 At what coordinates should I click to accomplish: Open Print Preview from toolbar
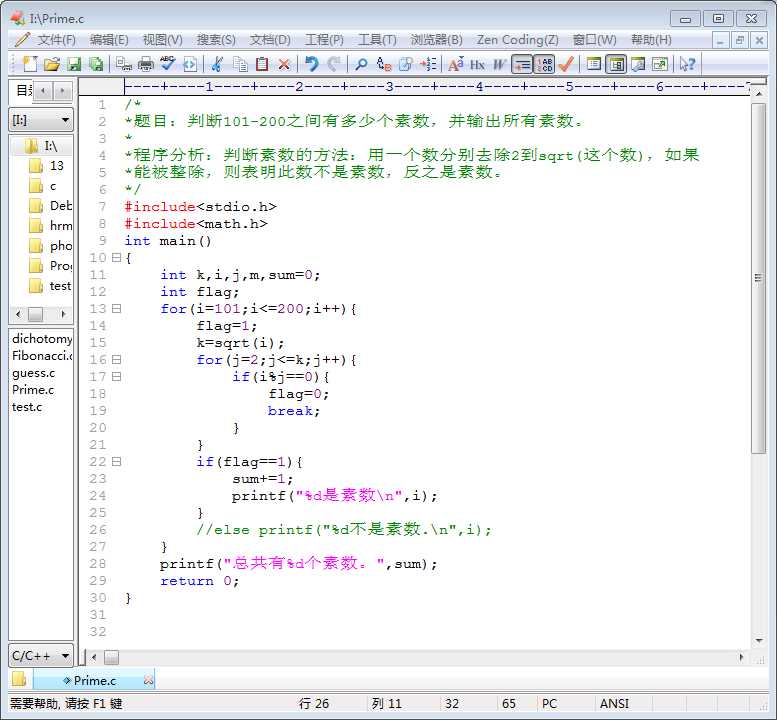(123, 64)
